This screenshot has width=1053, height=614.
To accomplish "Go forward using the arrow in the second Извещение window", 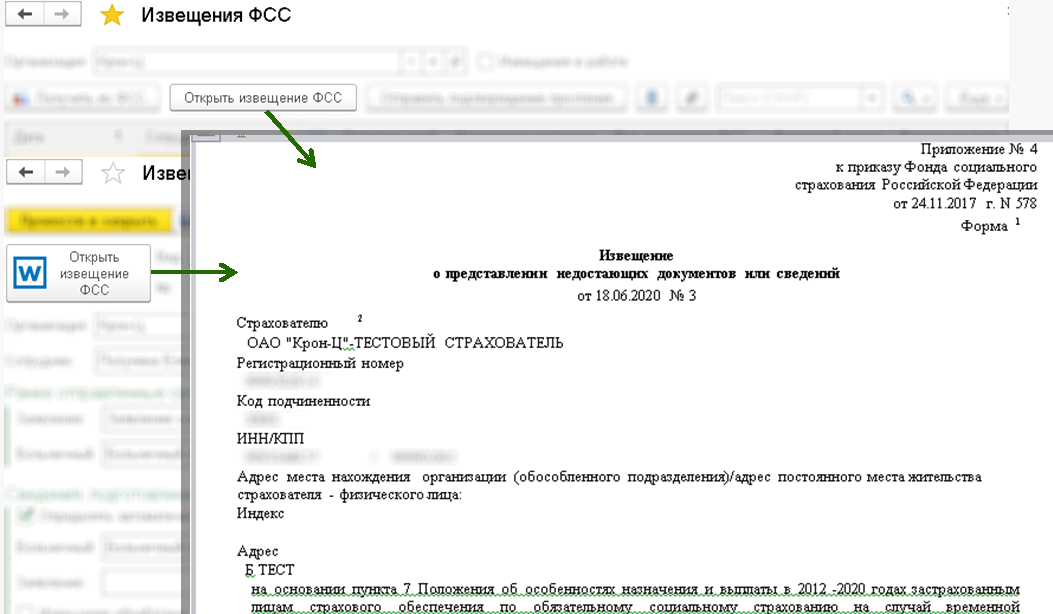I will (63, 172).
